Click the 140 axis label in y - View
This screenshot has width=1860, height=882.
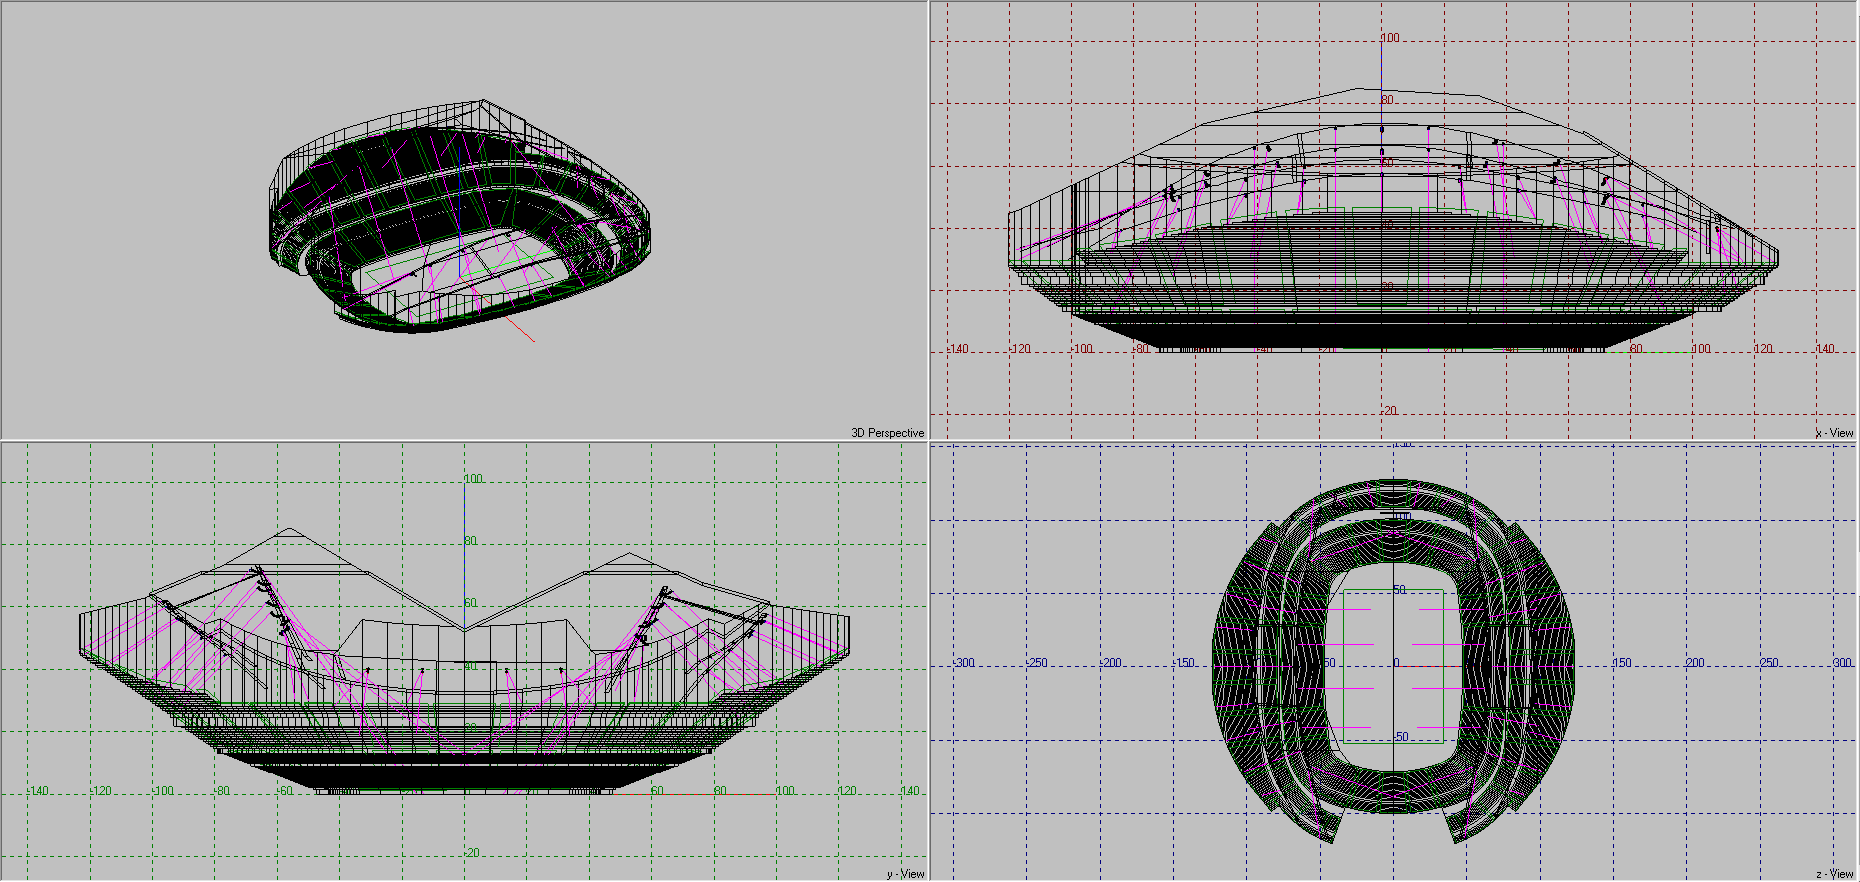[909, 791]
